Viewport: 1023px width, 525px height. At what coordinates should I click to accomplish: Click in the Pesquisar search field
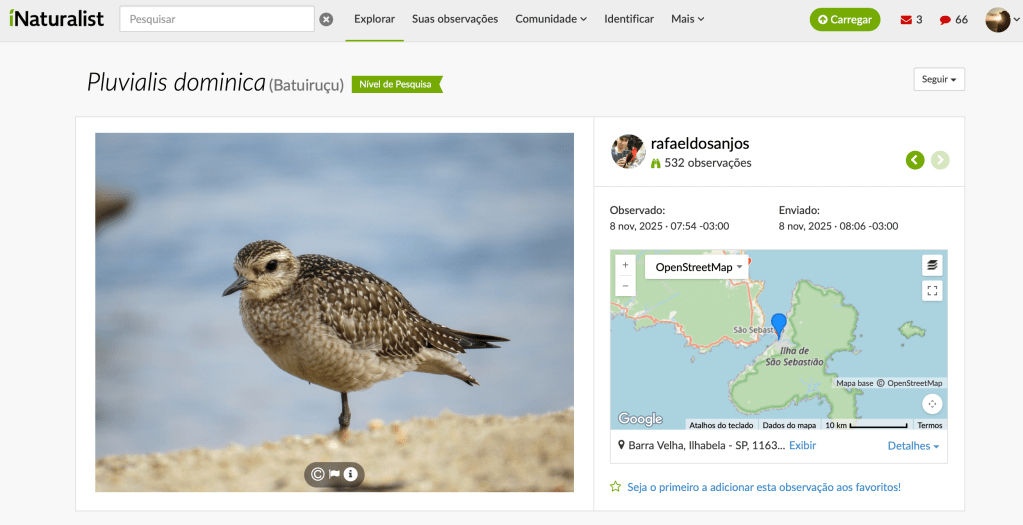coord(216,19)
